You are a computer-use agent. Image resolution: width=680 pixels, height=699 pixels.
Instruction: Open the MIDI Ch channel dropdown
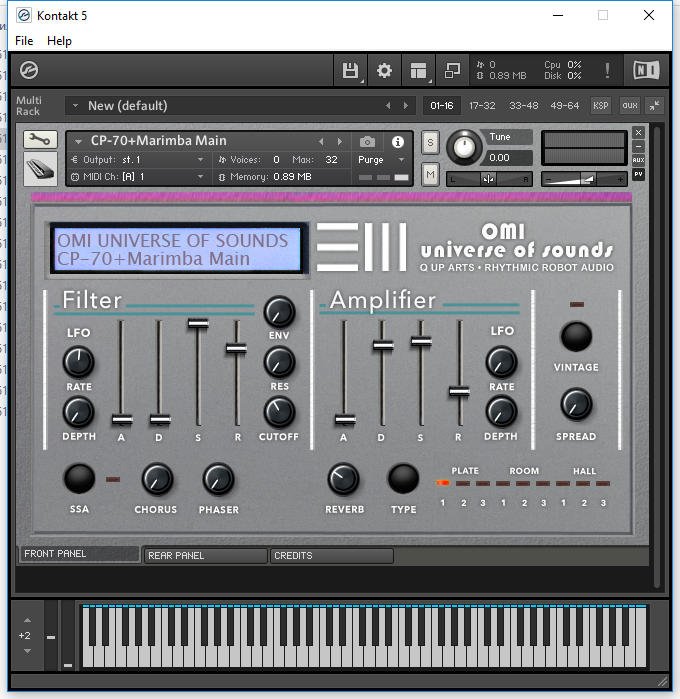200,177
